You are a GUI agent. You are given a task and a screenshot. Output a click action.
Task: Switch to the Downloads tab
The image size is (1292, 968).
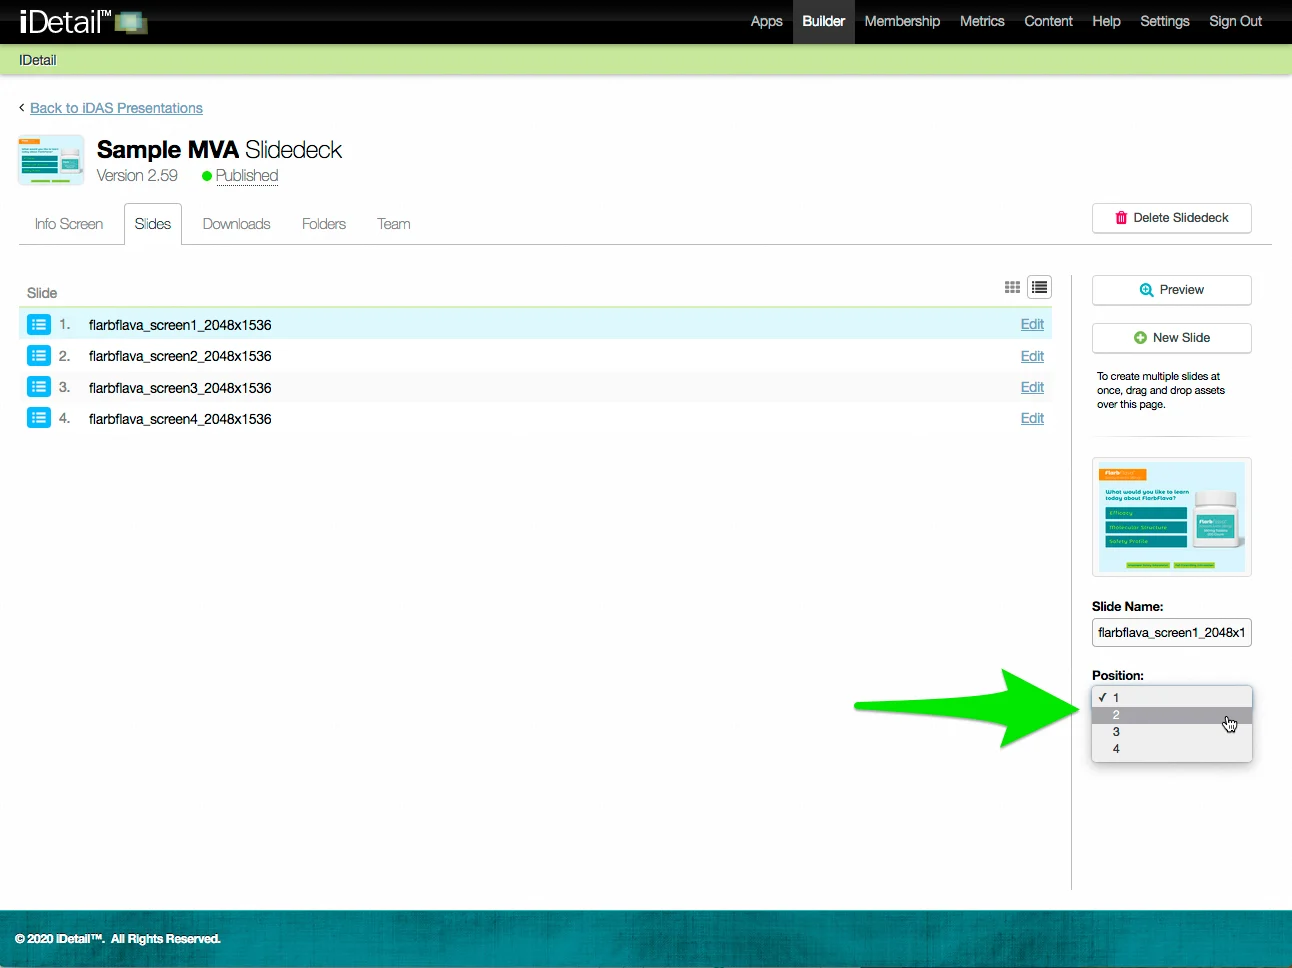coord(237,224)
